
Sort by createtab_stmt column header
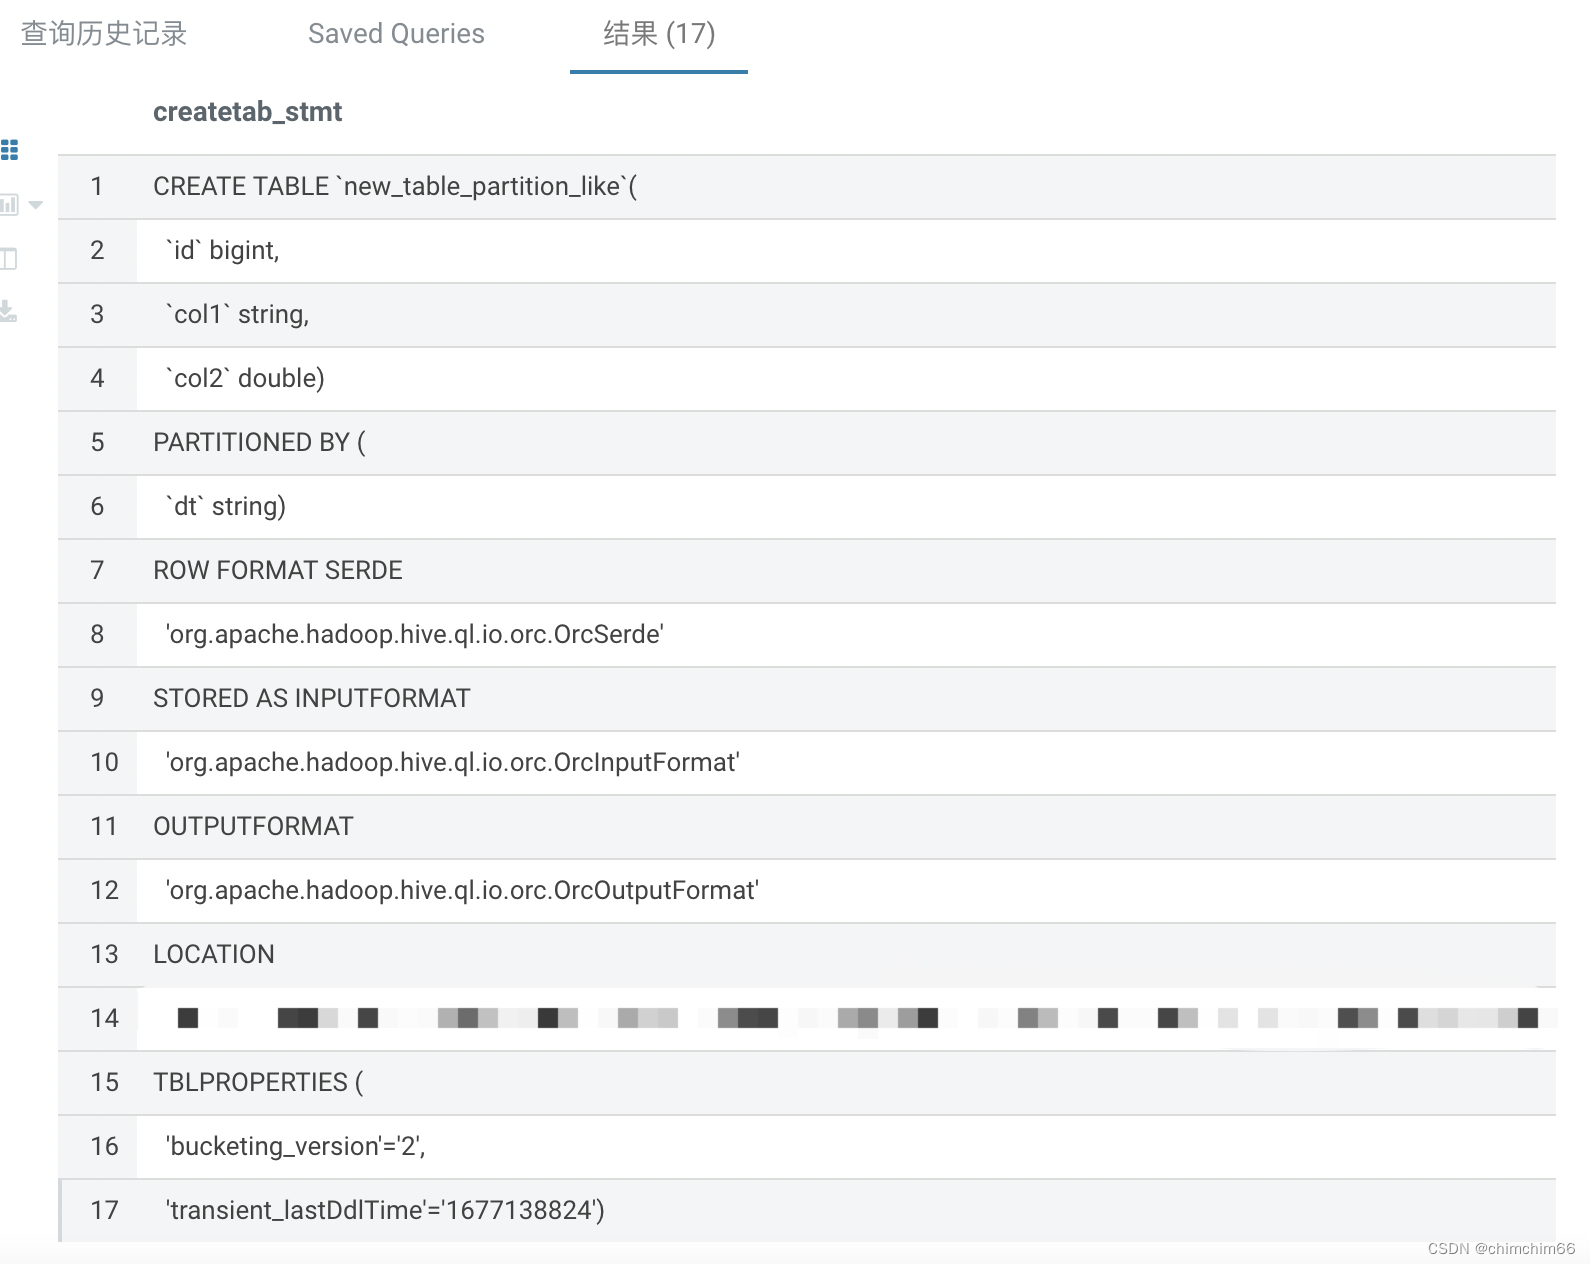coord(247,112)
